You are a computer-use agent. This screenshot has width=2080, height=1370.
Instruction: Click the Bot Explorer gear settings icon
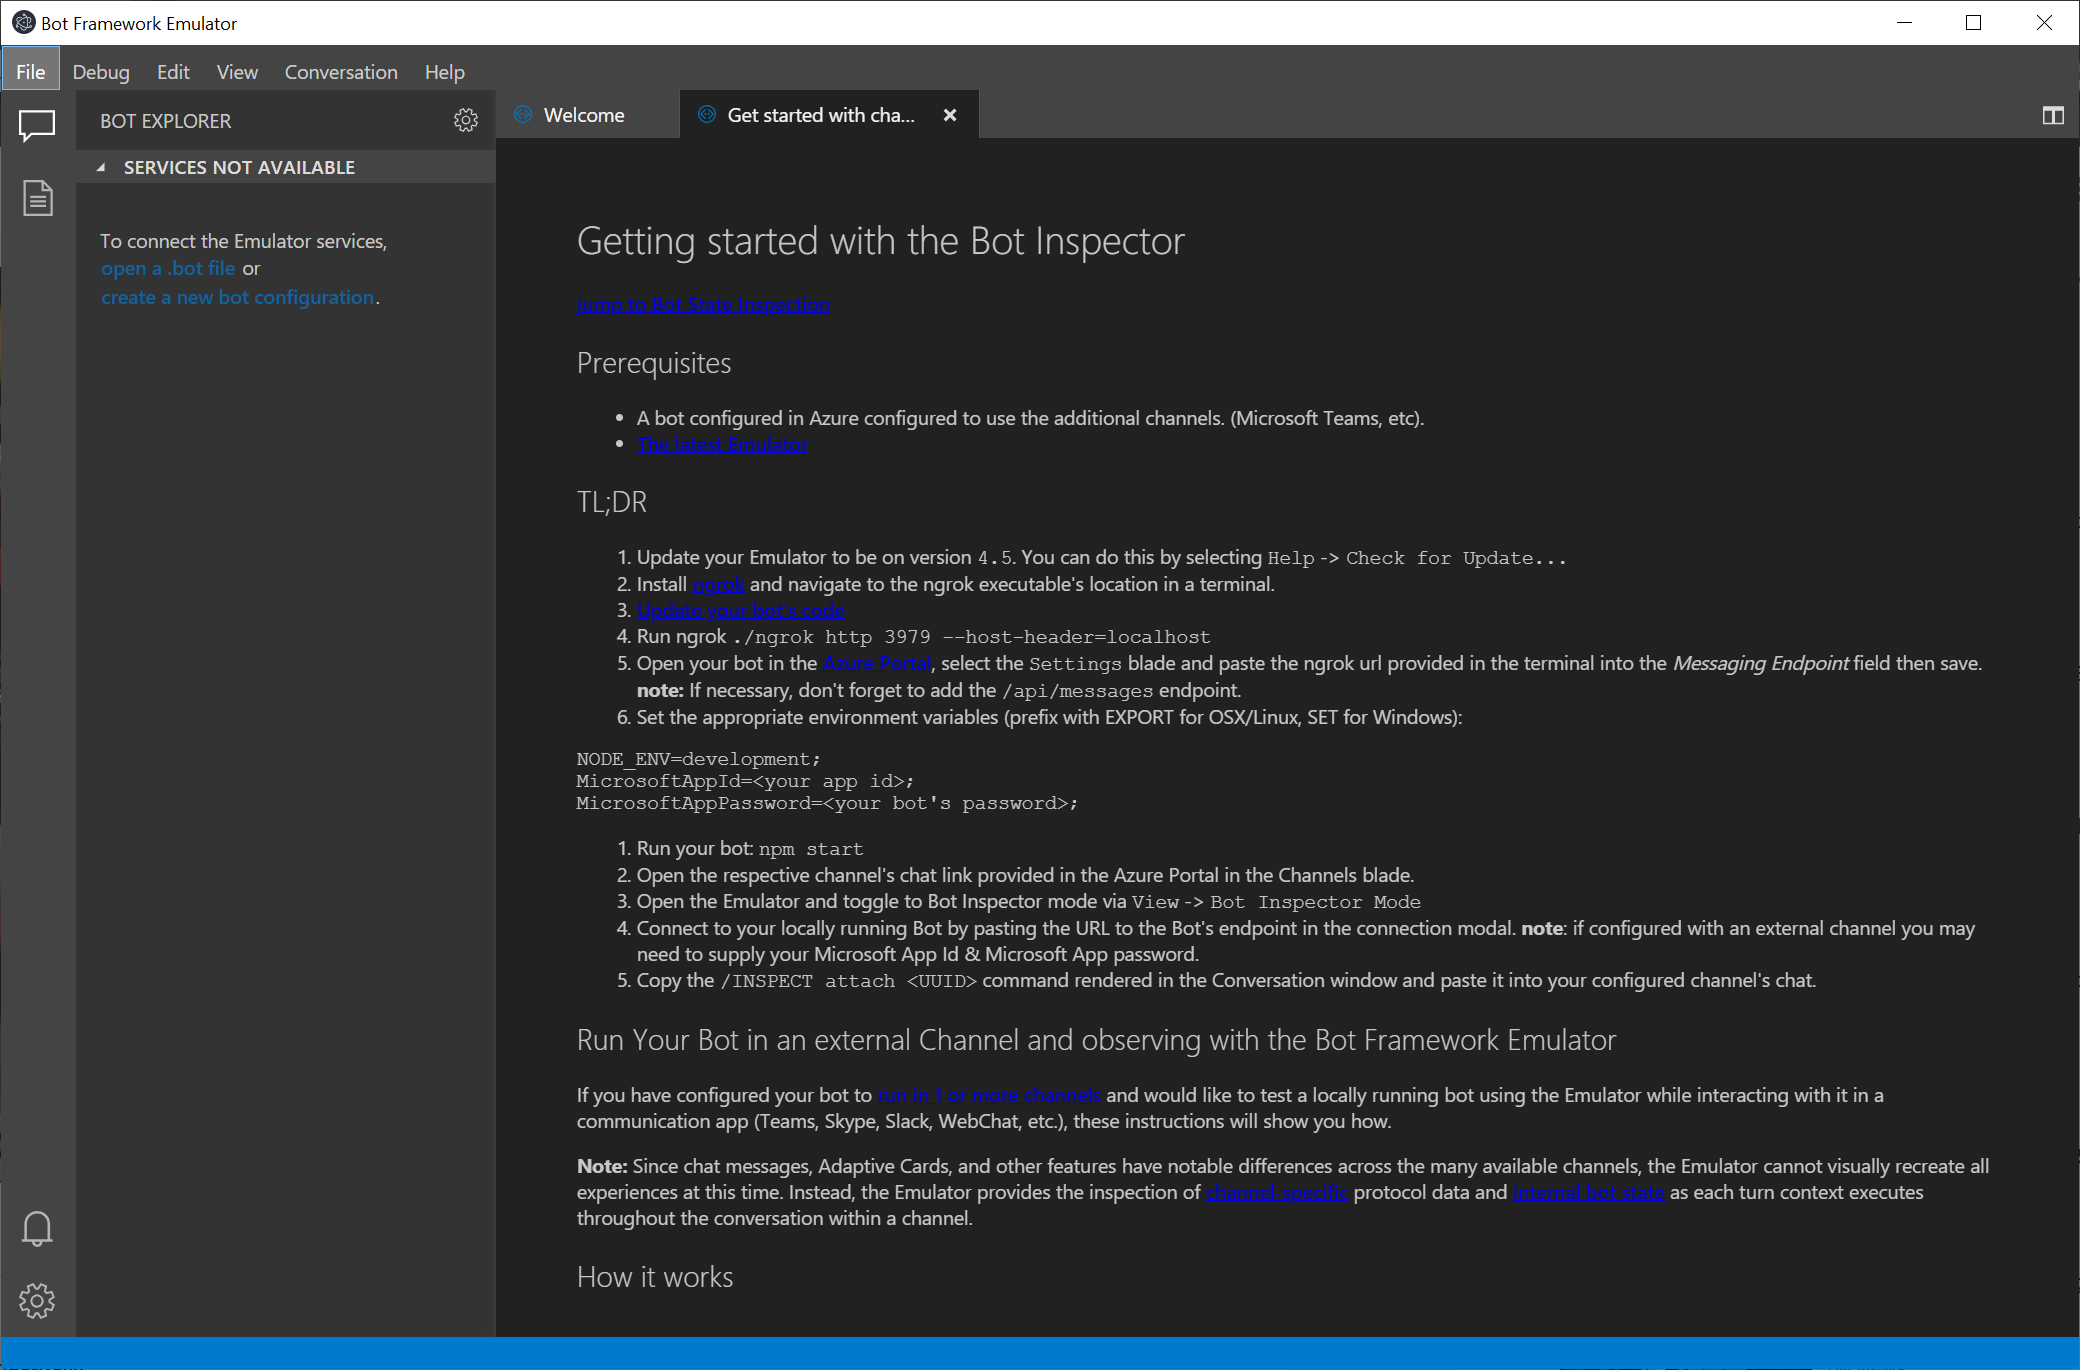point(466,120)
